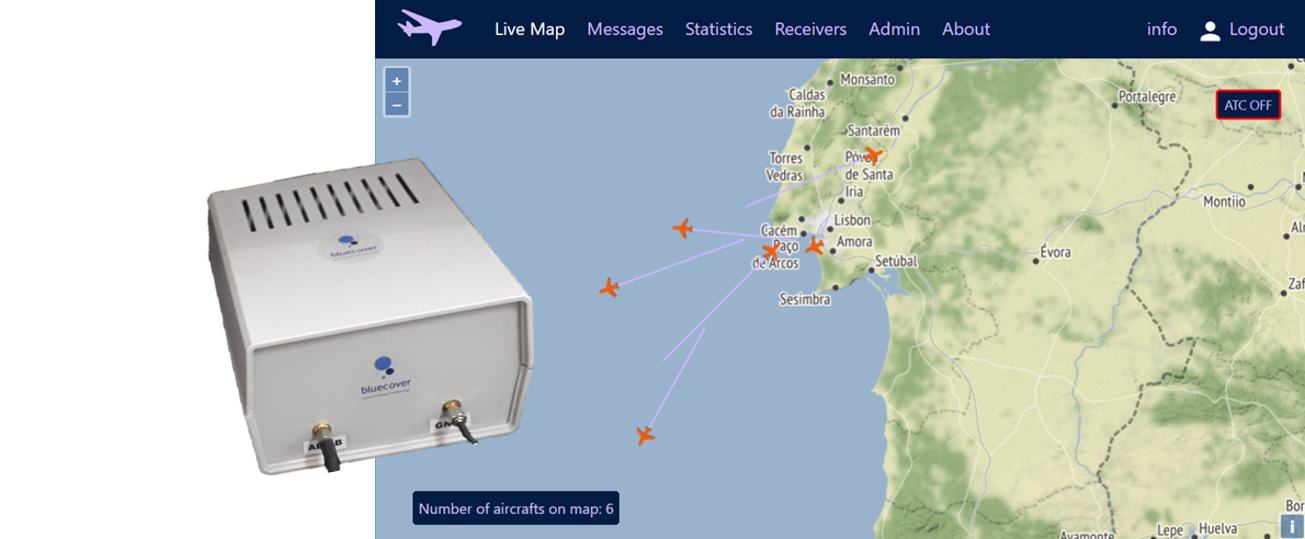
Task: Click the user profile icon beside Logout
Action: pyautogui.click(x=1210, y=30)
